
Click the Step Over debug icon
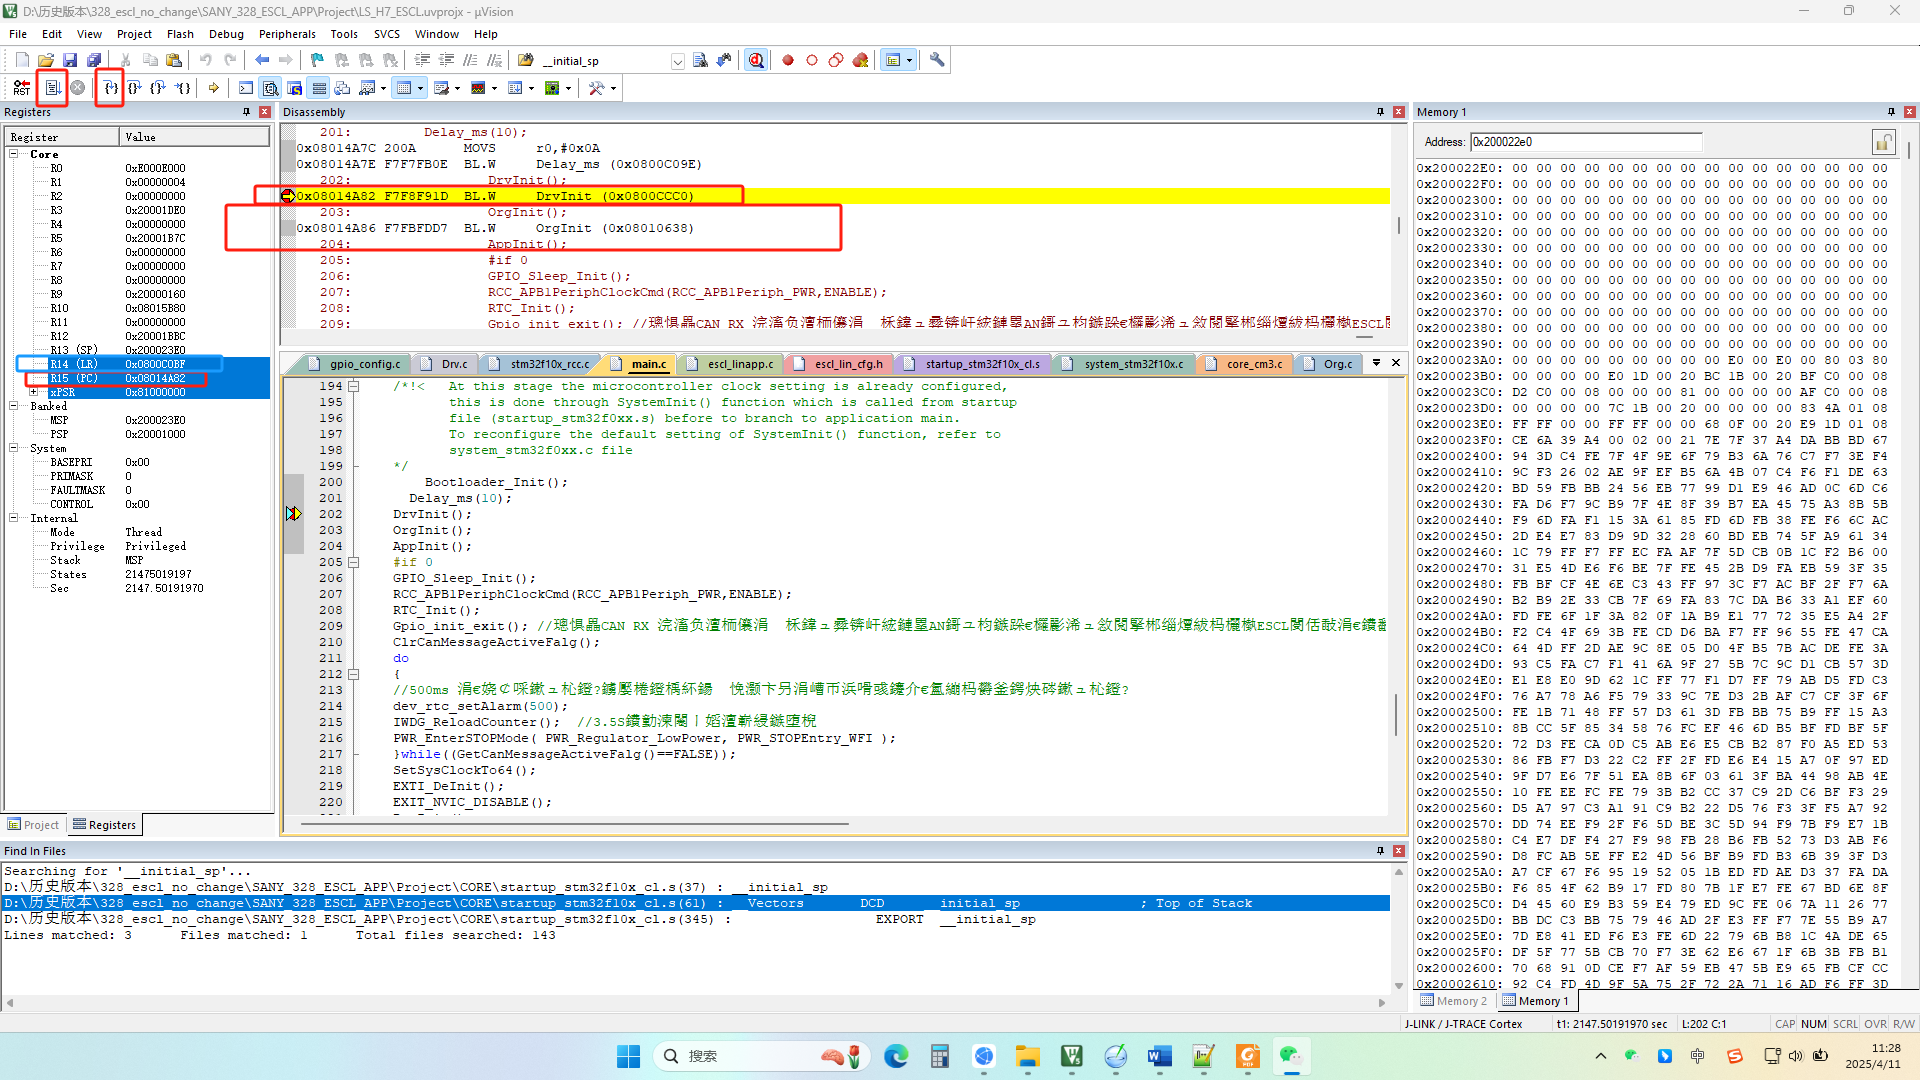134,88
